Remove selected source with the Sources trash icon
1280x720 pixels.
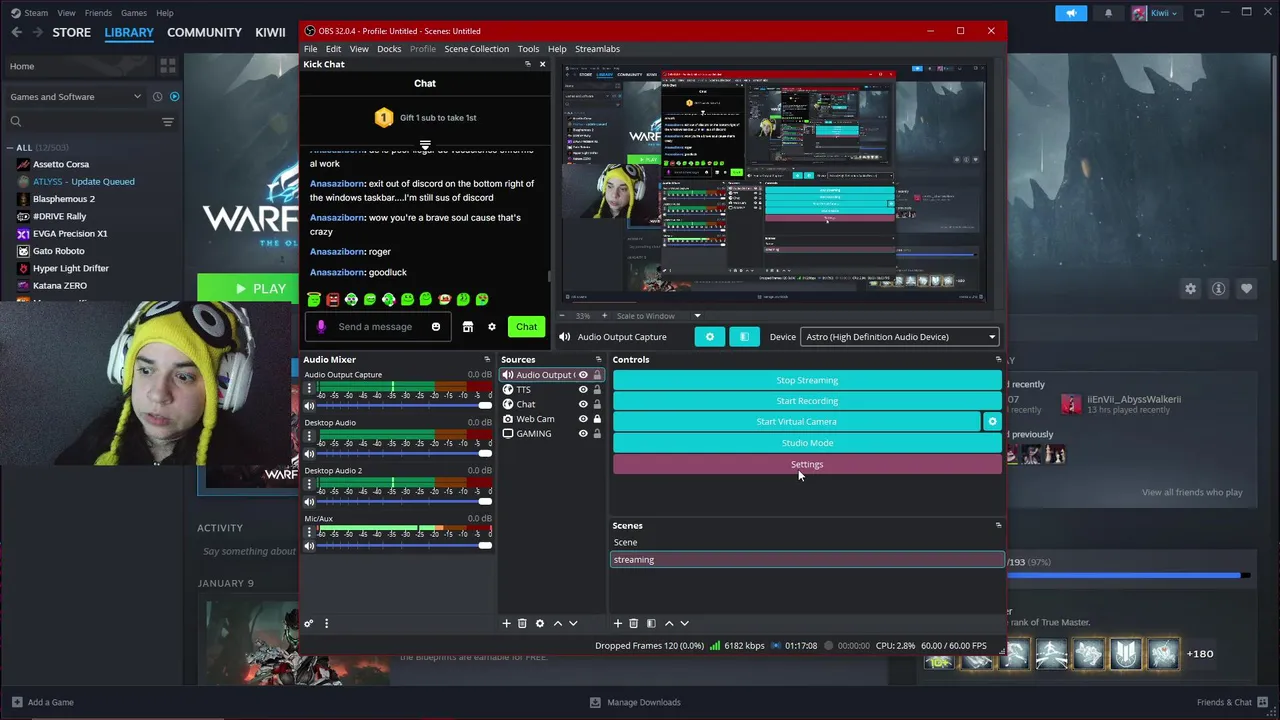coord(522,623)
